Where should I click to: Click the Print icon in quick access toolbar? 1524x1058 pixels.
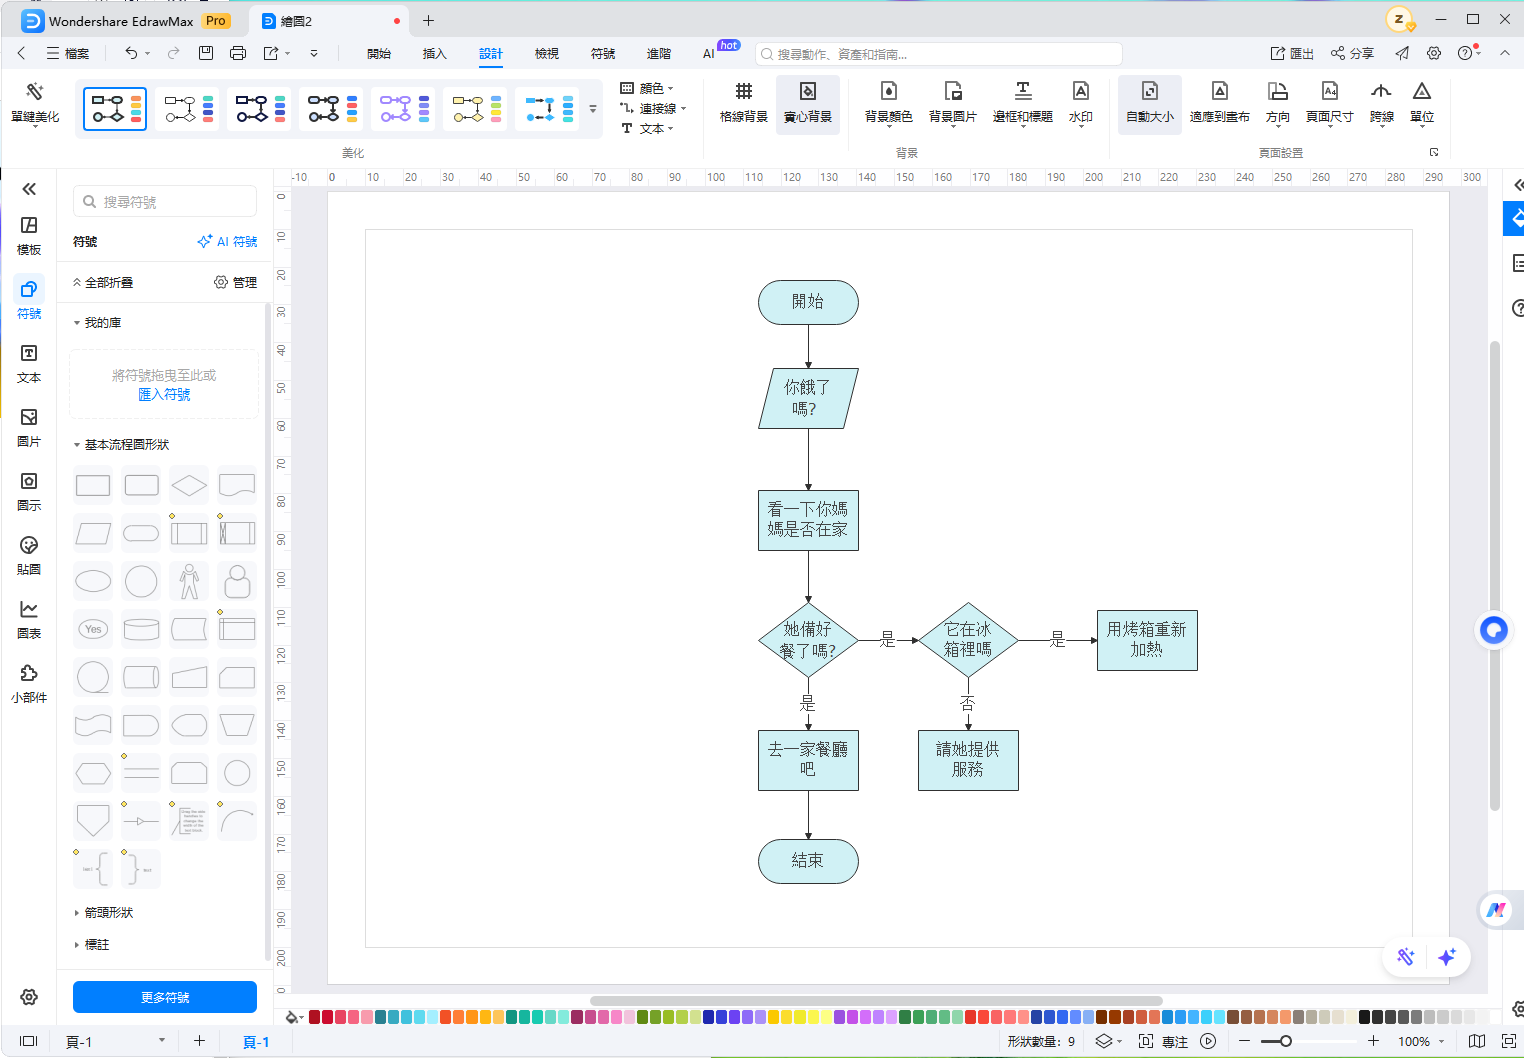238,53
